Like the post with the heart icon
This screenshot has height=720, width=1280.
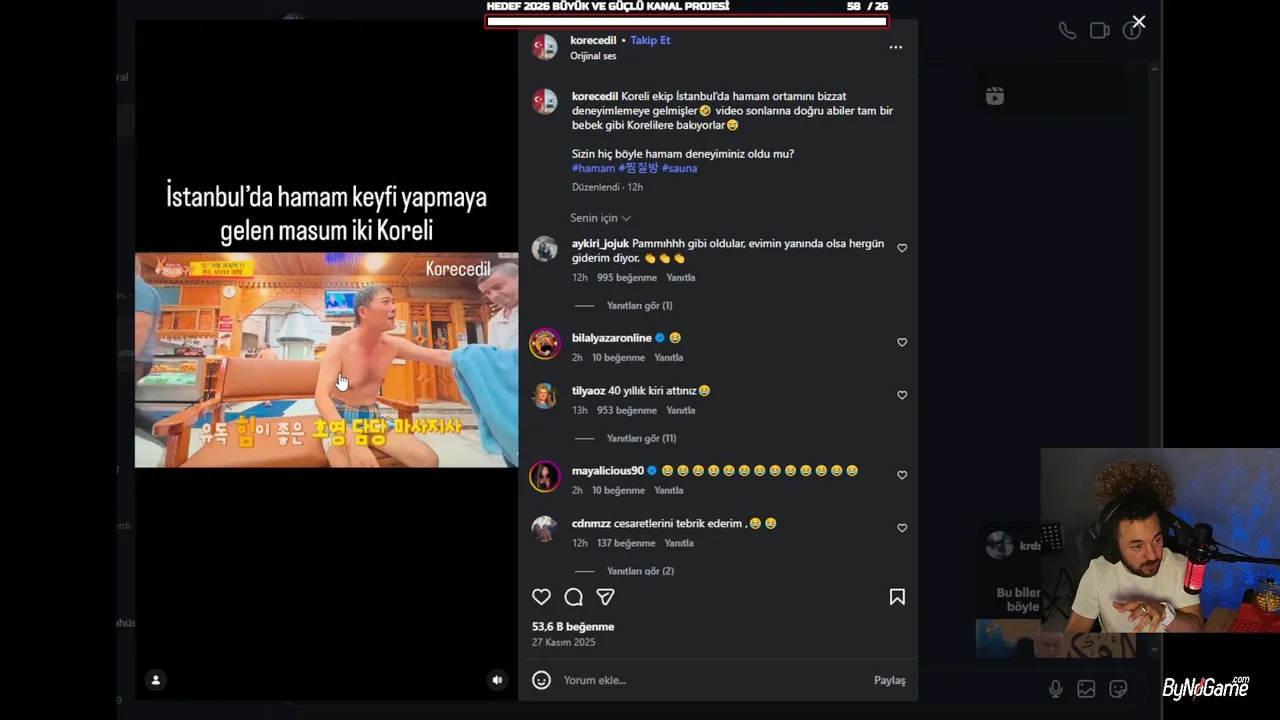(541, 597)
